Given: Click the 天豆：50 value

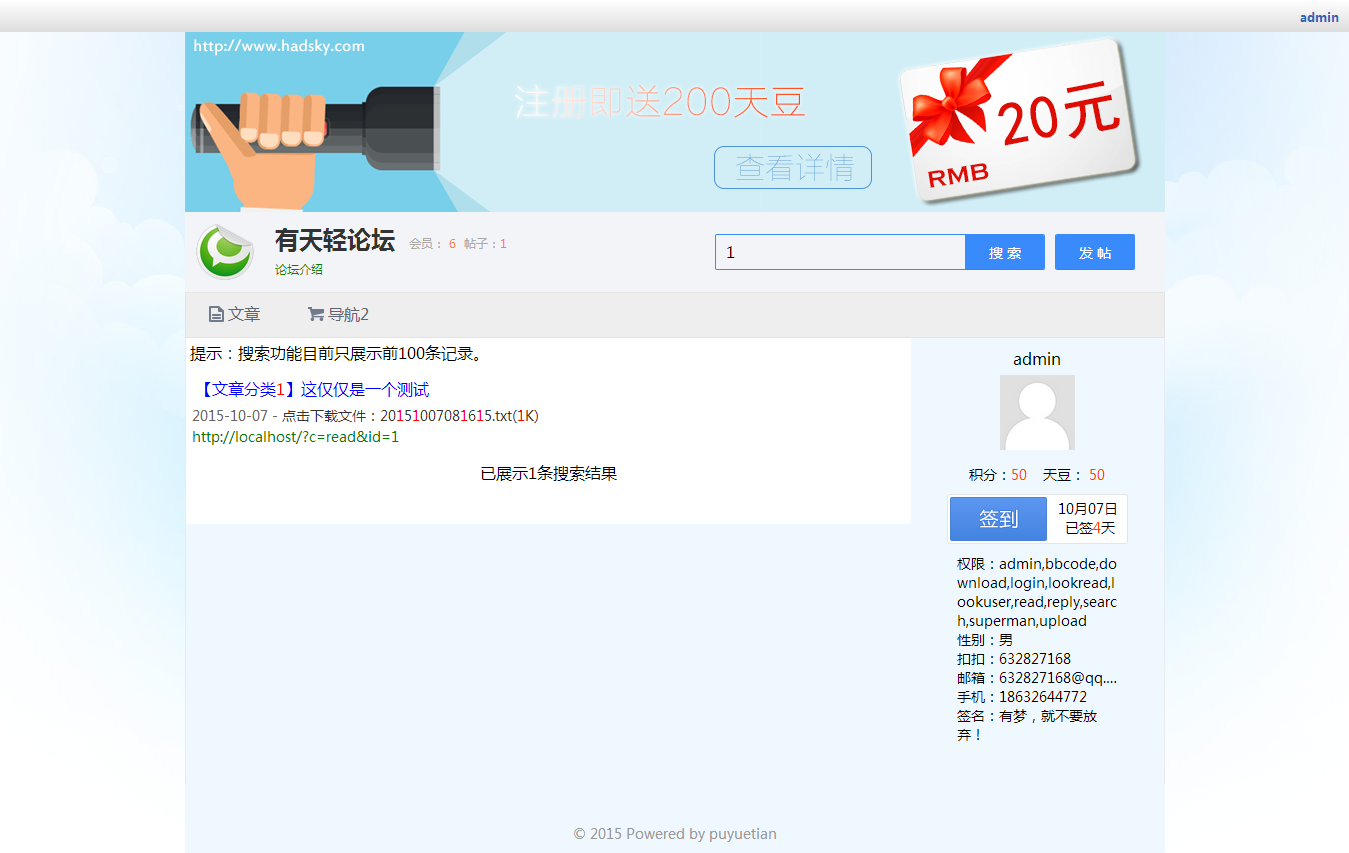Looking at the screenshot, I should click(1074, 475).
